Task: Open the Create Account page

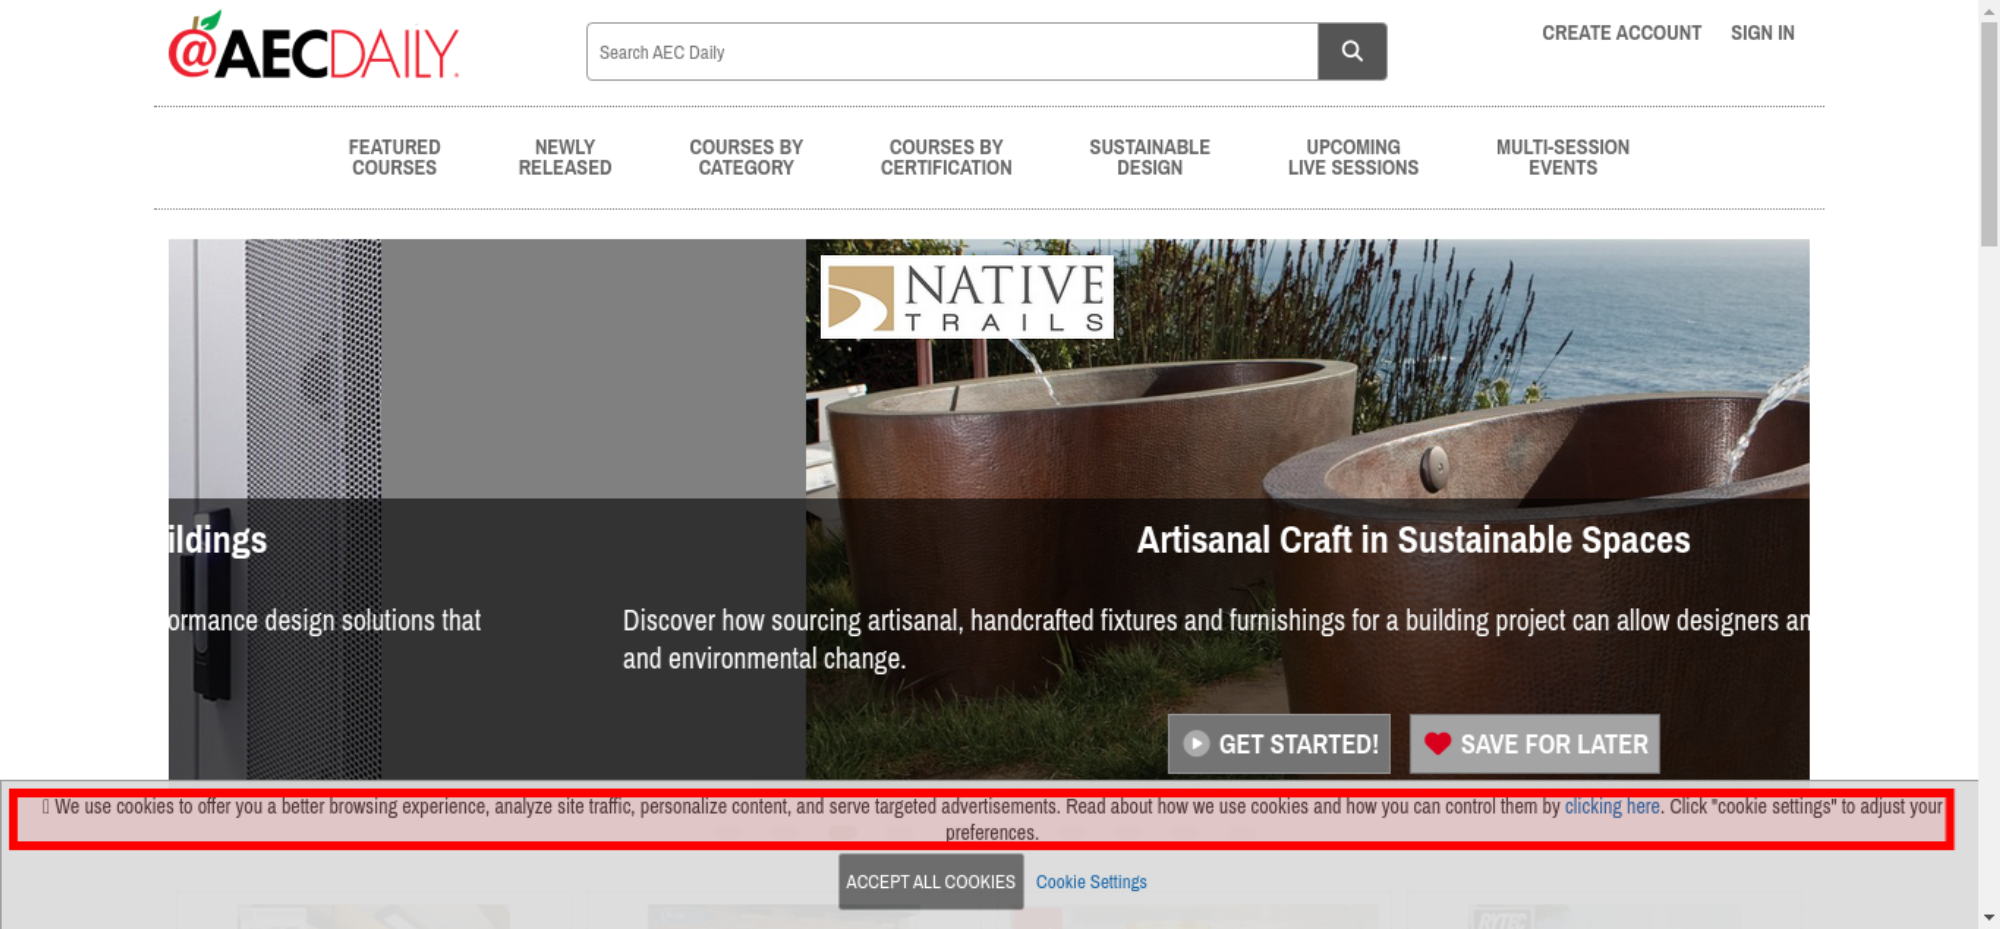Action: pyautogui.click(x=1621, y=33)
